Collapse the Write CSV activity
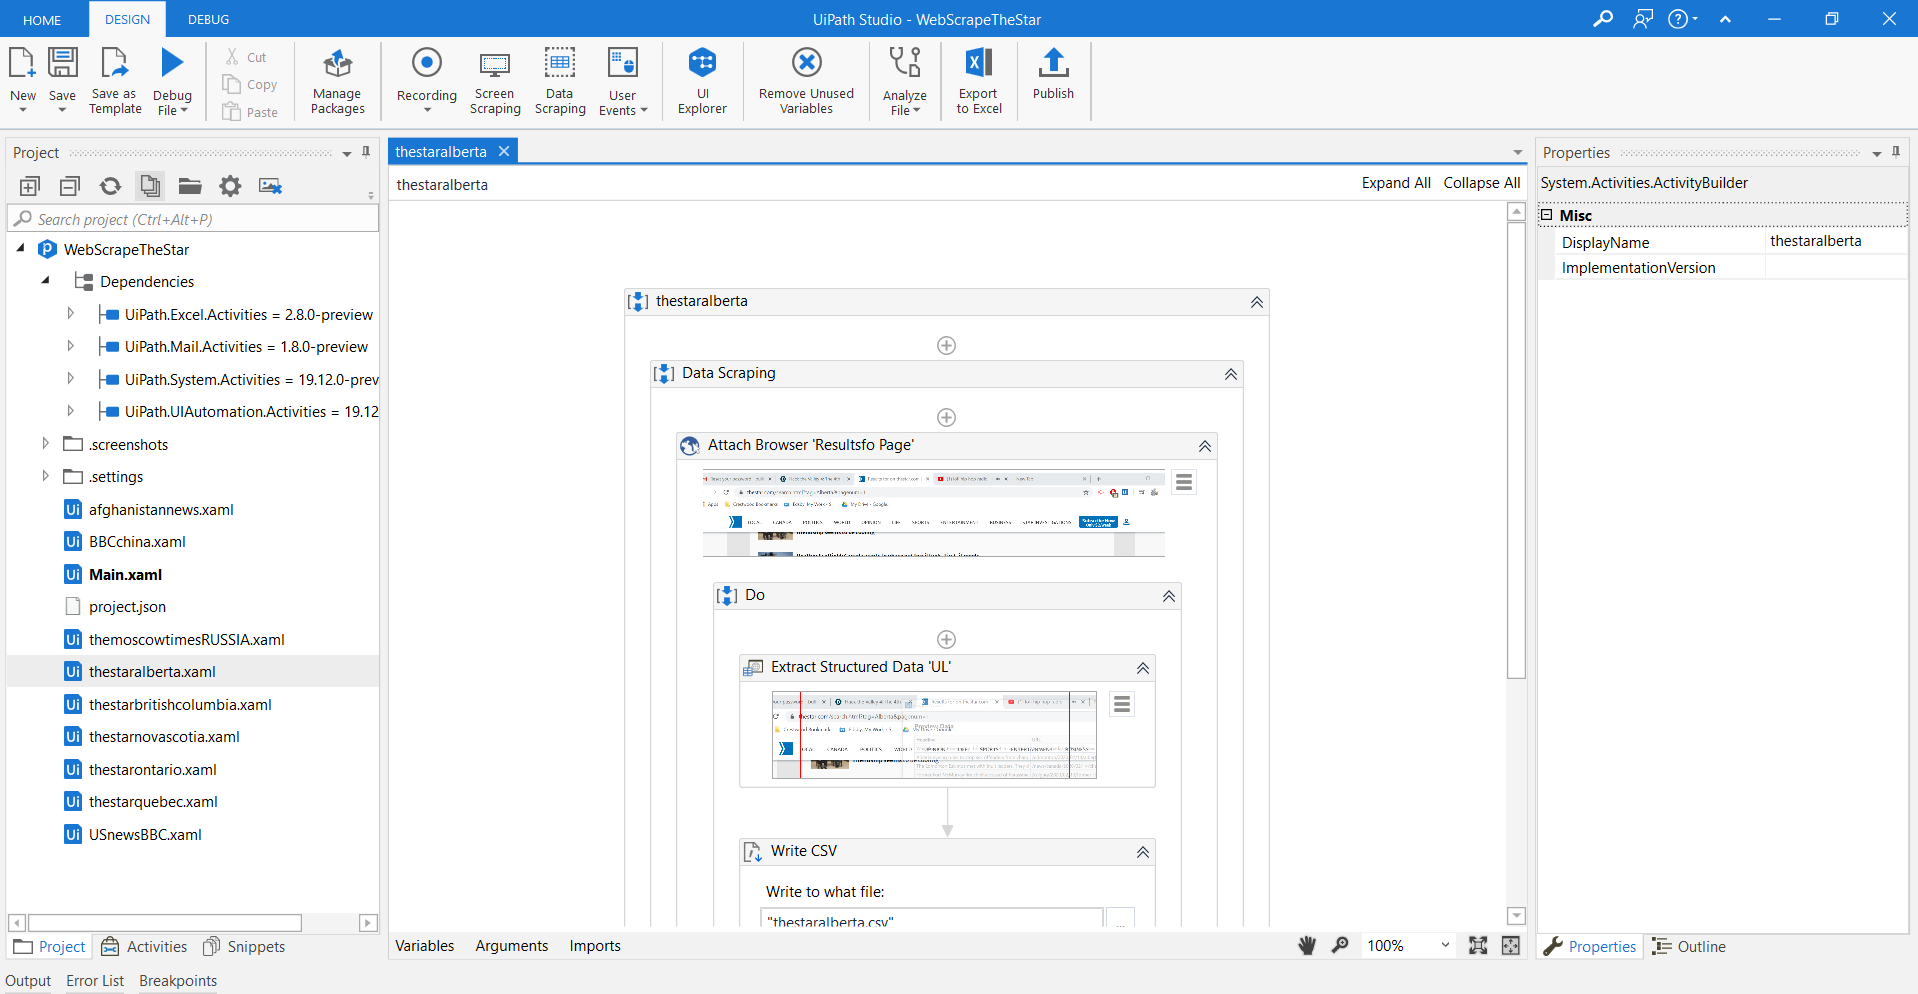Screen dimensions: 1918x994 (x=1143, y=852)
